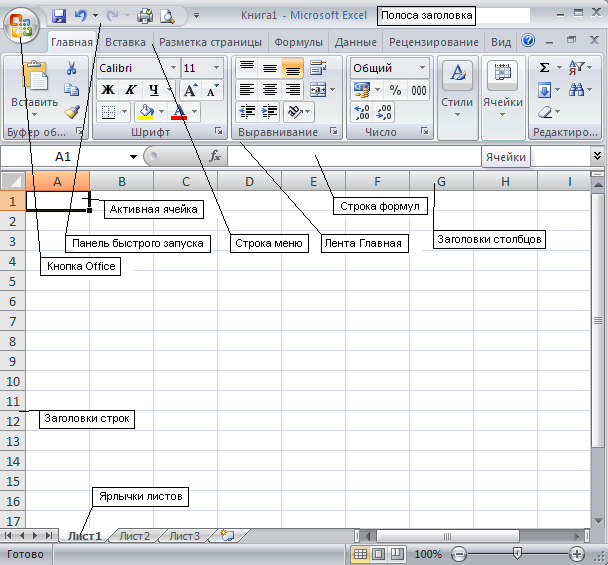The height and width of the screenshot is (565, 608).
Task: Insert AutoSum with the sigma icon
Action: coord(544,68)
